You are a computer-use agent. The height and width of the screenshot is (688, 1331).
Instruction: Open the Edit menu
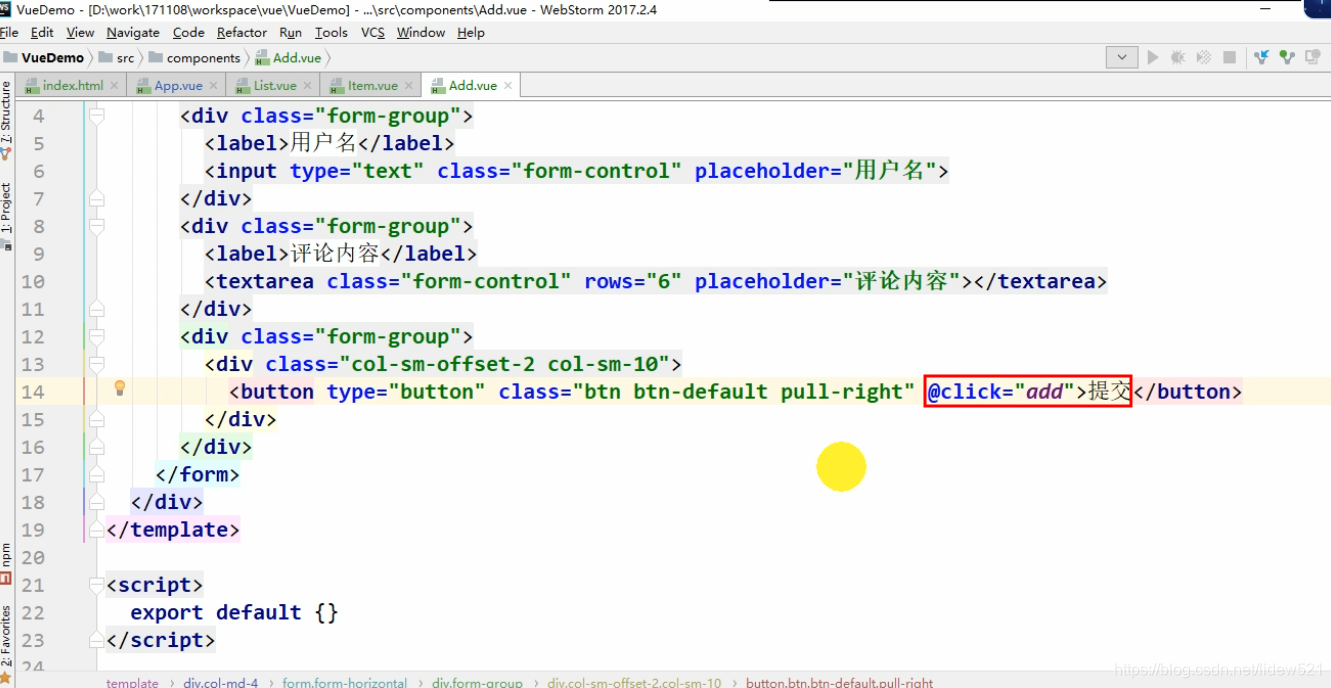[42, 33]
